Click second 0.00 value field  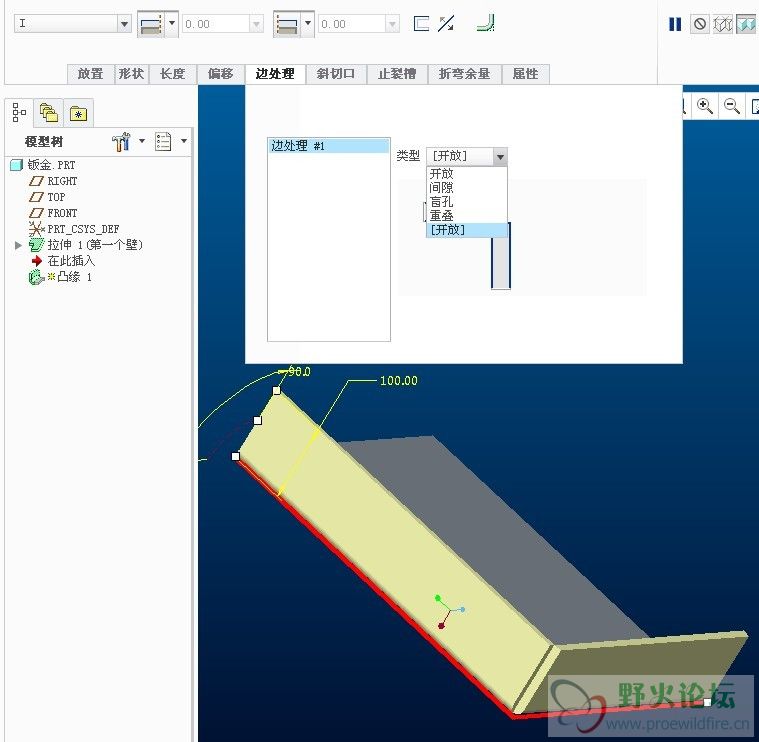click(351, 24)
